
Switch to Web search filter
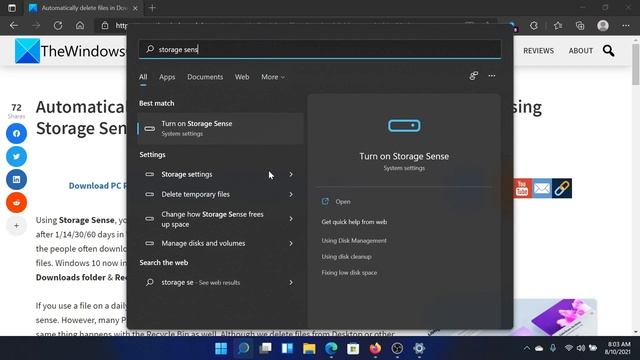242,77
